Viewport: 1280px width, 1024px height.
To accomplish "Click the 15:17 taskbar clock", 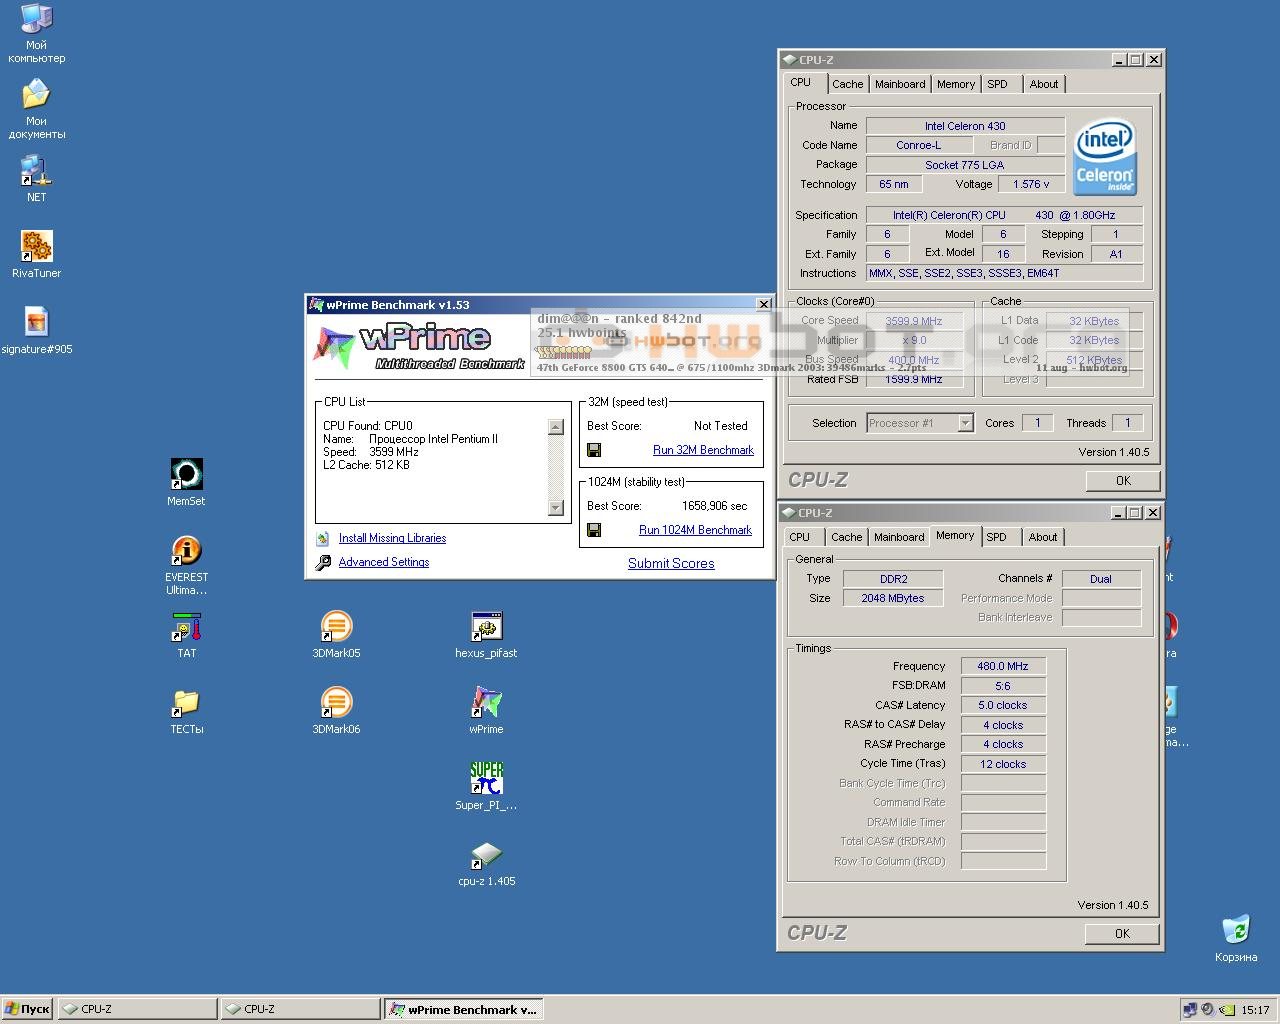I will [x=1255, y=1010].
